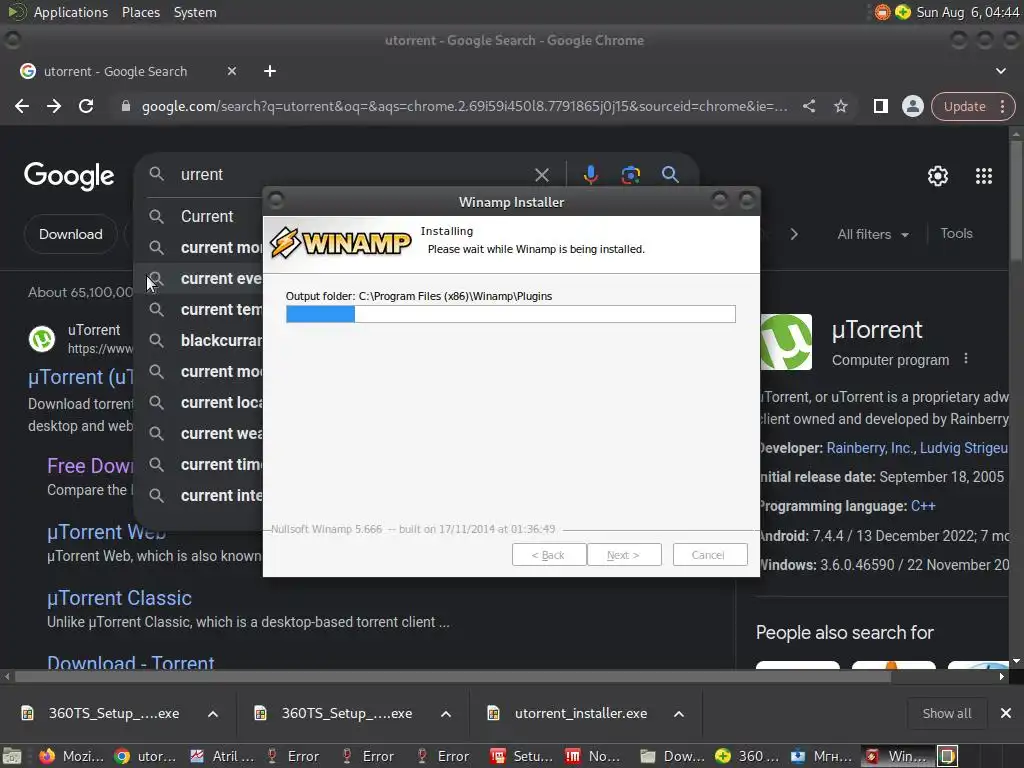Bookmark the page with the star icon

pyautogui.click(x=840, y=106)
